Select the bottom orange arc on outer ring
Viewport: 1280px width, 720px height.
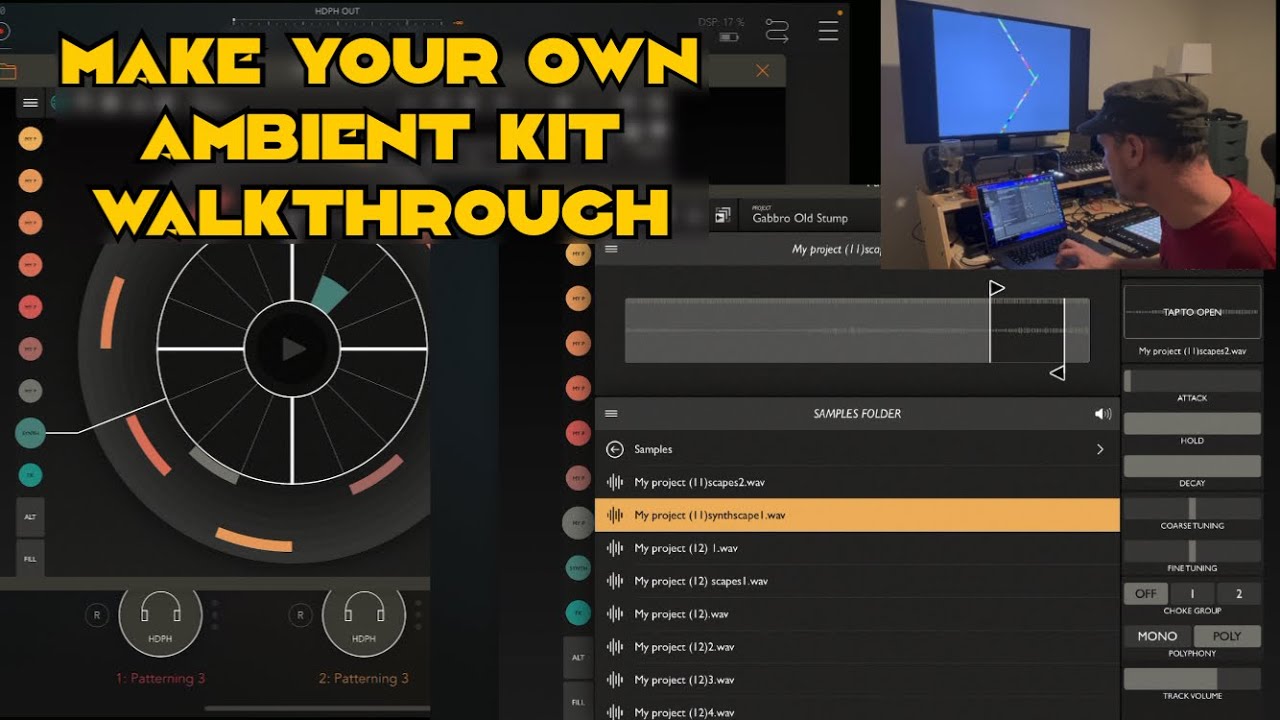click(x=254, y=540)
